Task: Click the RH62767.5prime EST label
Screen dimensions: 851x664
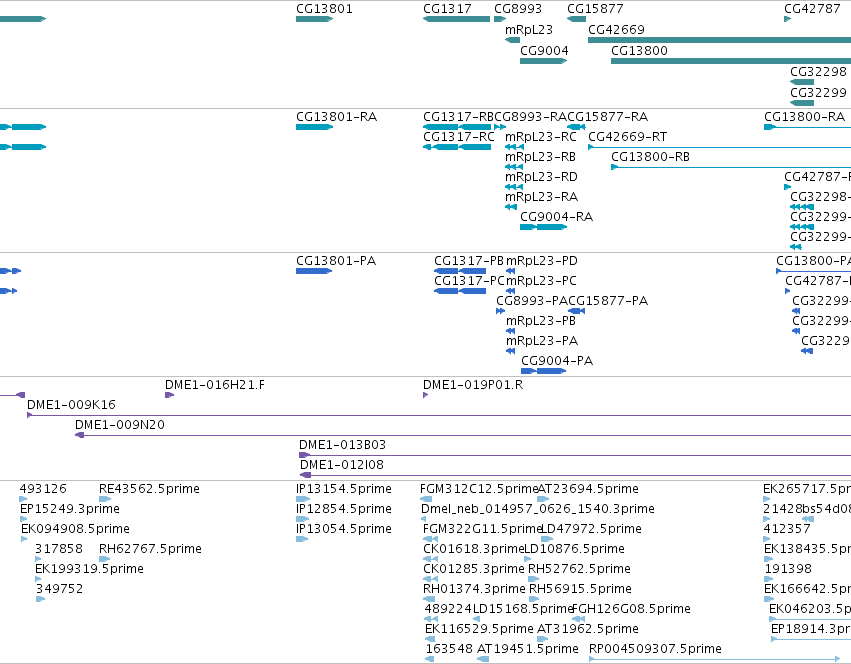Action: [150, 549]
